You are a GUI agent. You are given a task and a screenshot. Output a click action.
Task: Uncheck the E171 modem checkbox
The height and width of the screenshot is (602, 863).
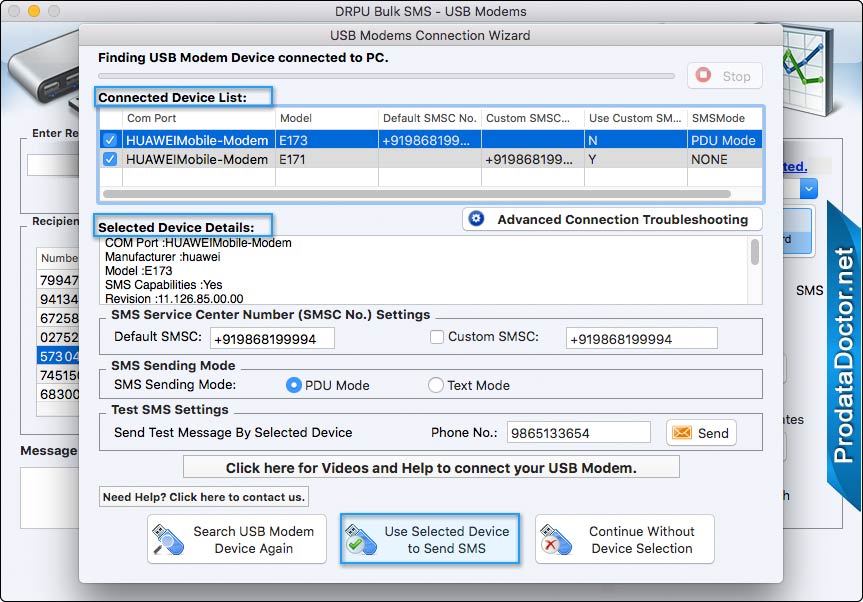[110, 159]
